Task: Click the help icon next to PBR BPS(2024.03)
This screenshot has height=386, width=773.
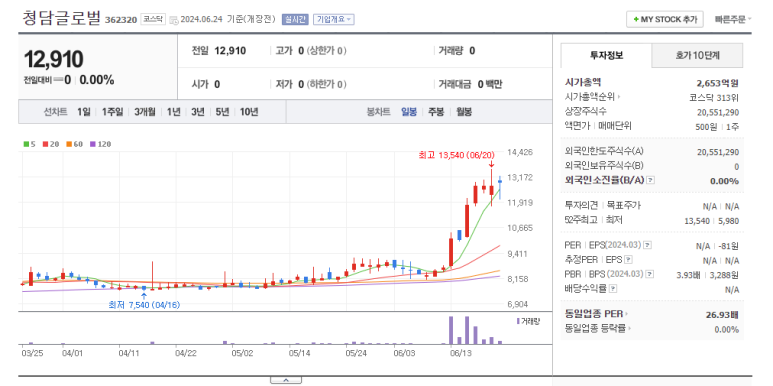Action: pos(650,274)
